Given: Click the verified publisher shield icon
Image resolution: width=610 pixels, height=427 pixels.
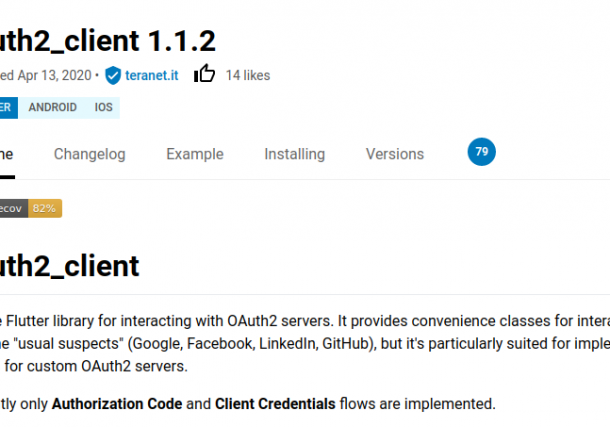Looking at the screenshot, I should pos(113,75).
